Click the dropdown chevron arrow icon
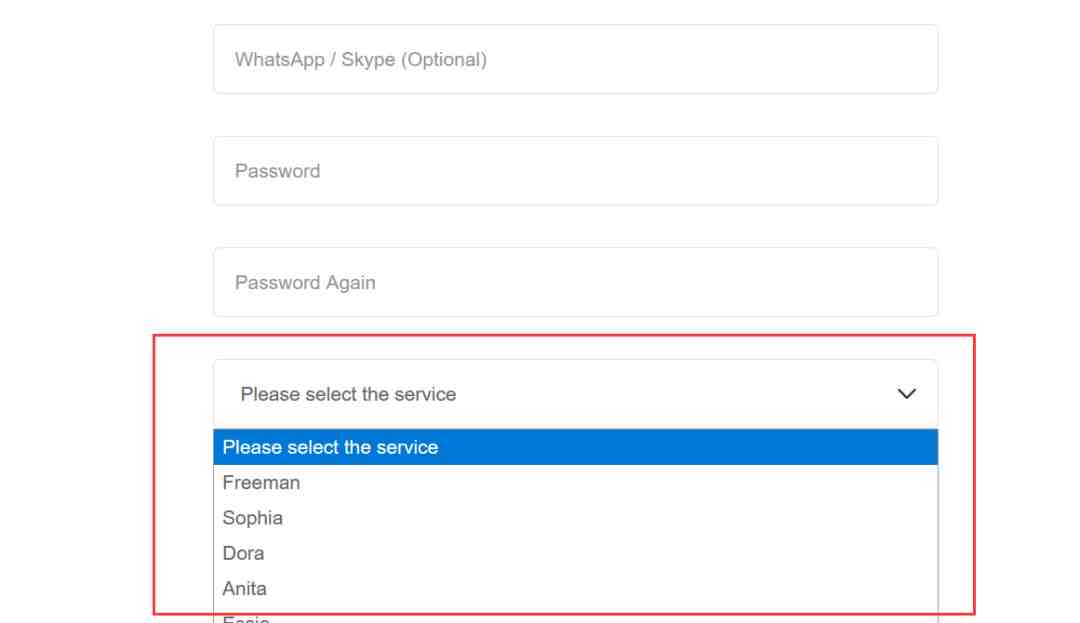This screenshot has height=623, width=1080. coord(907,395)
